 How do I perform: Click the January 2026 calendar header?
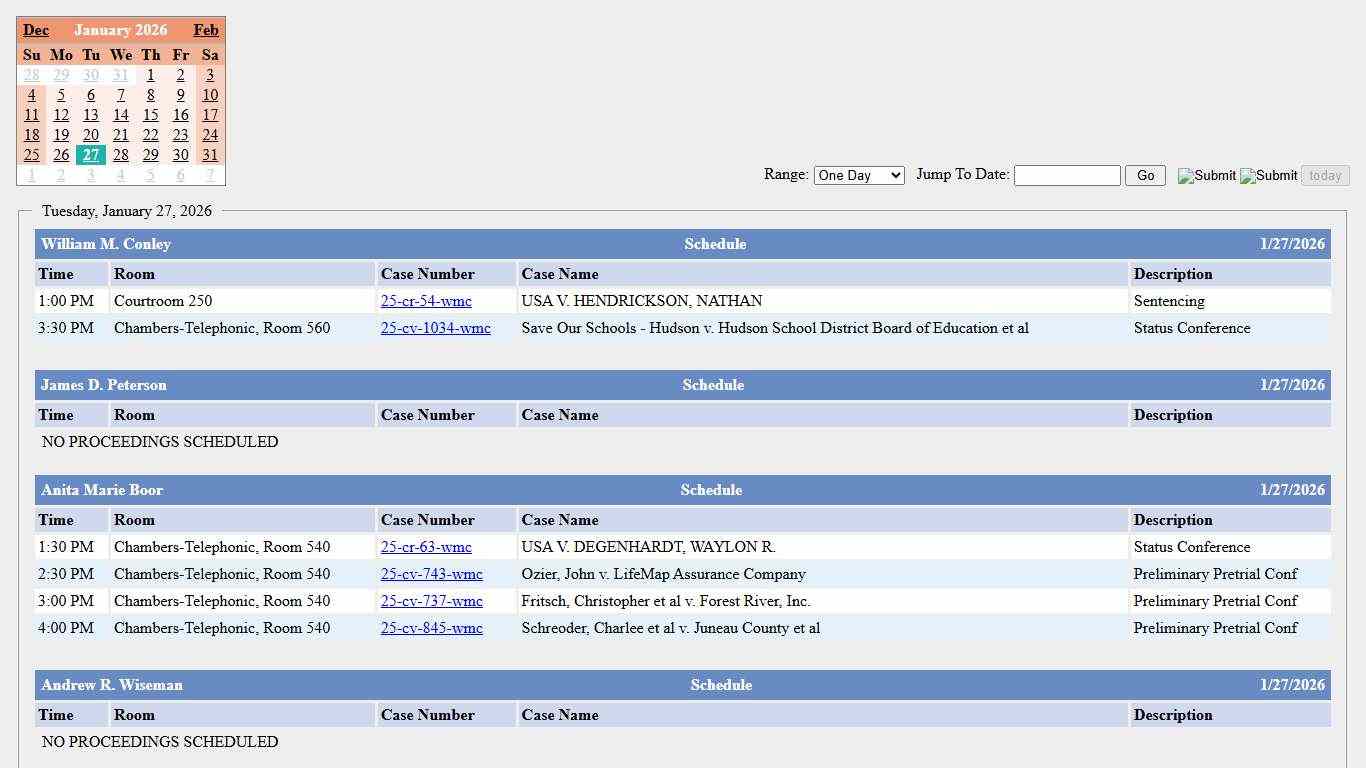[121, 30]
